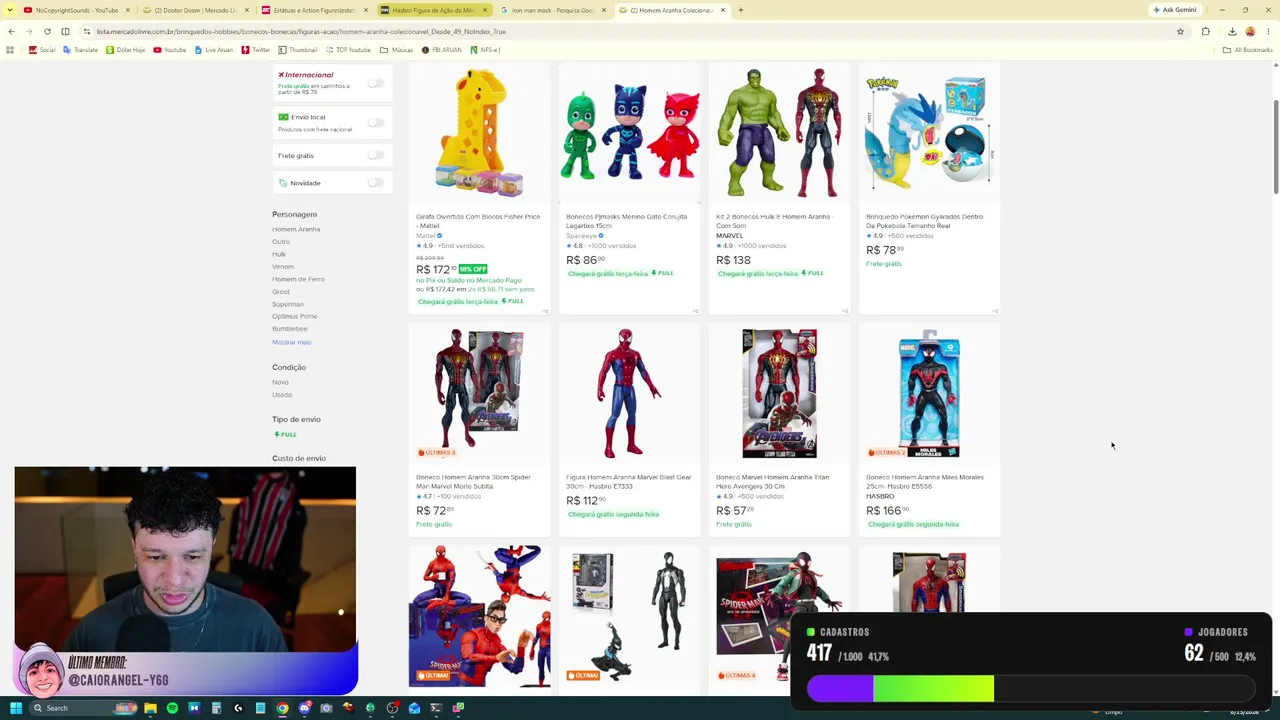This screenshot has width=1280, height=720.
Task: Filter by FULL shipping type
Action: point(285,434)
